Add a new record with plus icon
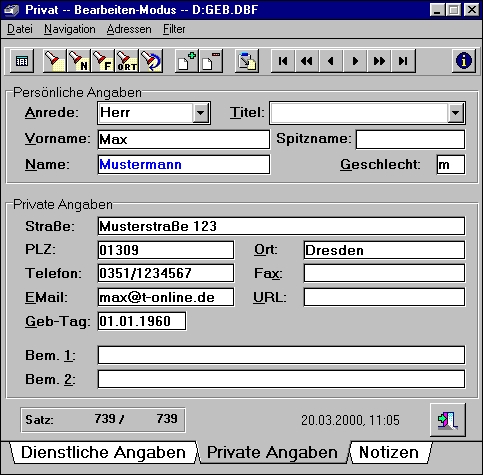 pos(187,61)
